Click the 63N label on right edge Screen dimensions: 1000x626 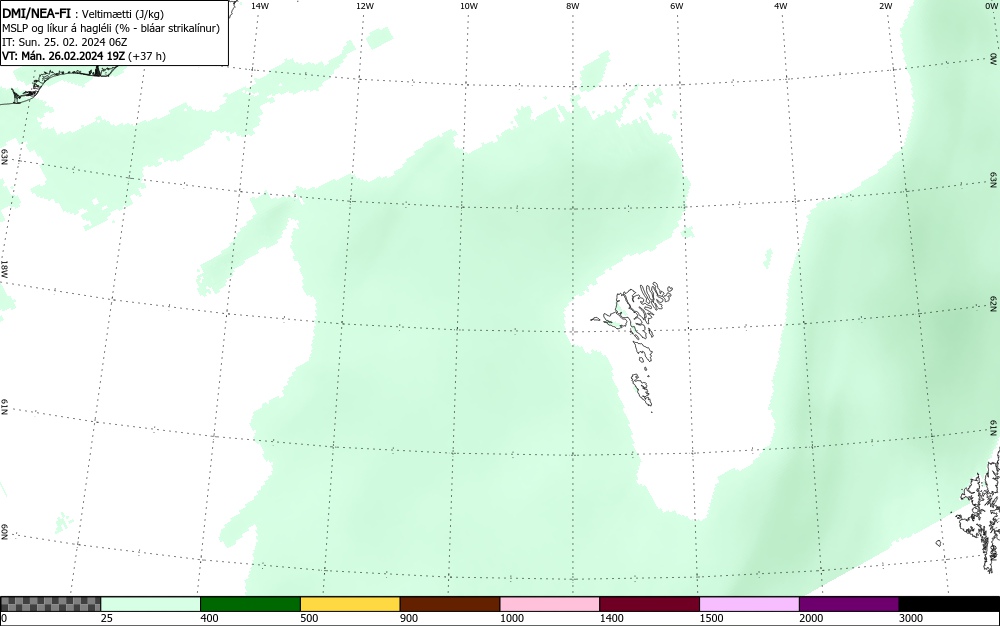point(994,180)
